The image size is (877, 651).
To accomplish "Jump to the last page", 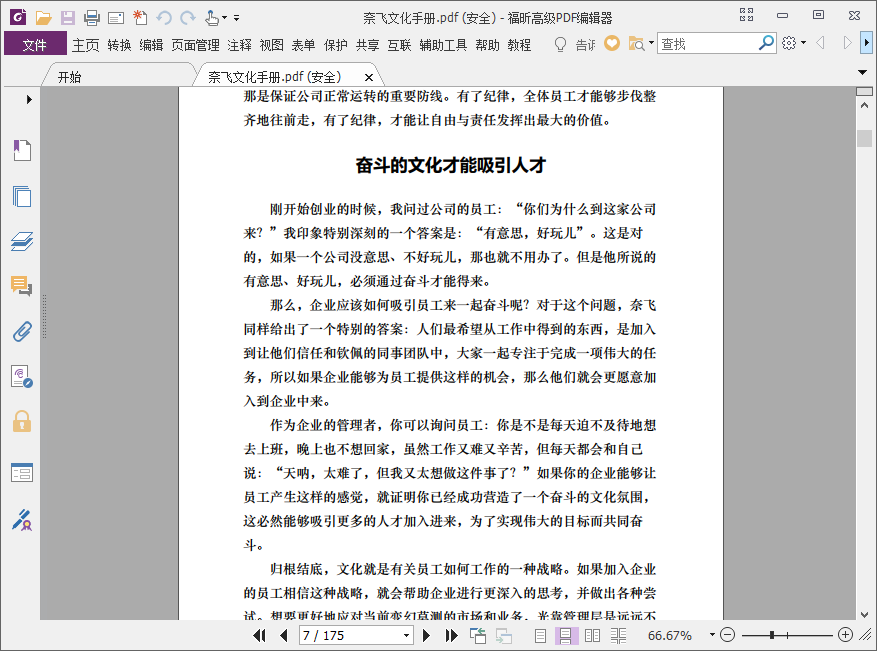I will point(451,635).
